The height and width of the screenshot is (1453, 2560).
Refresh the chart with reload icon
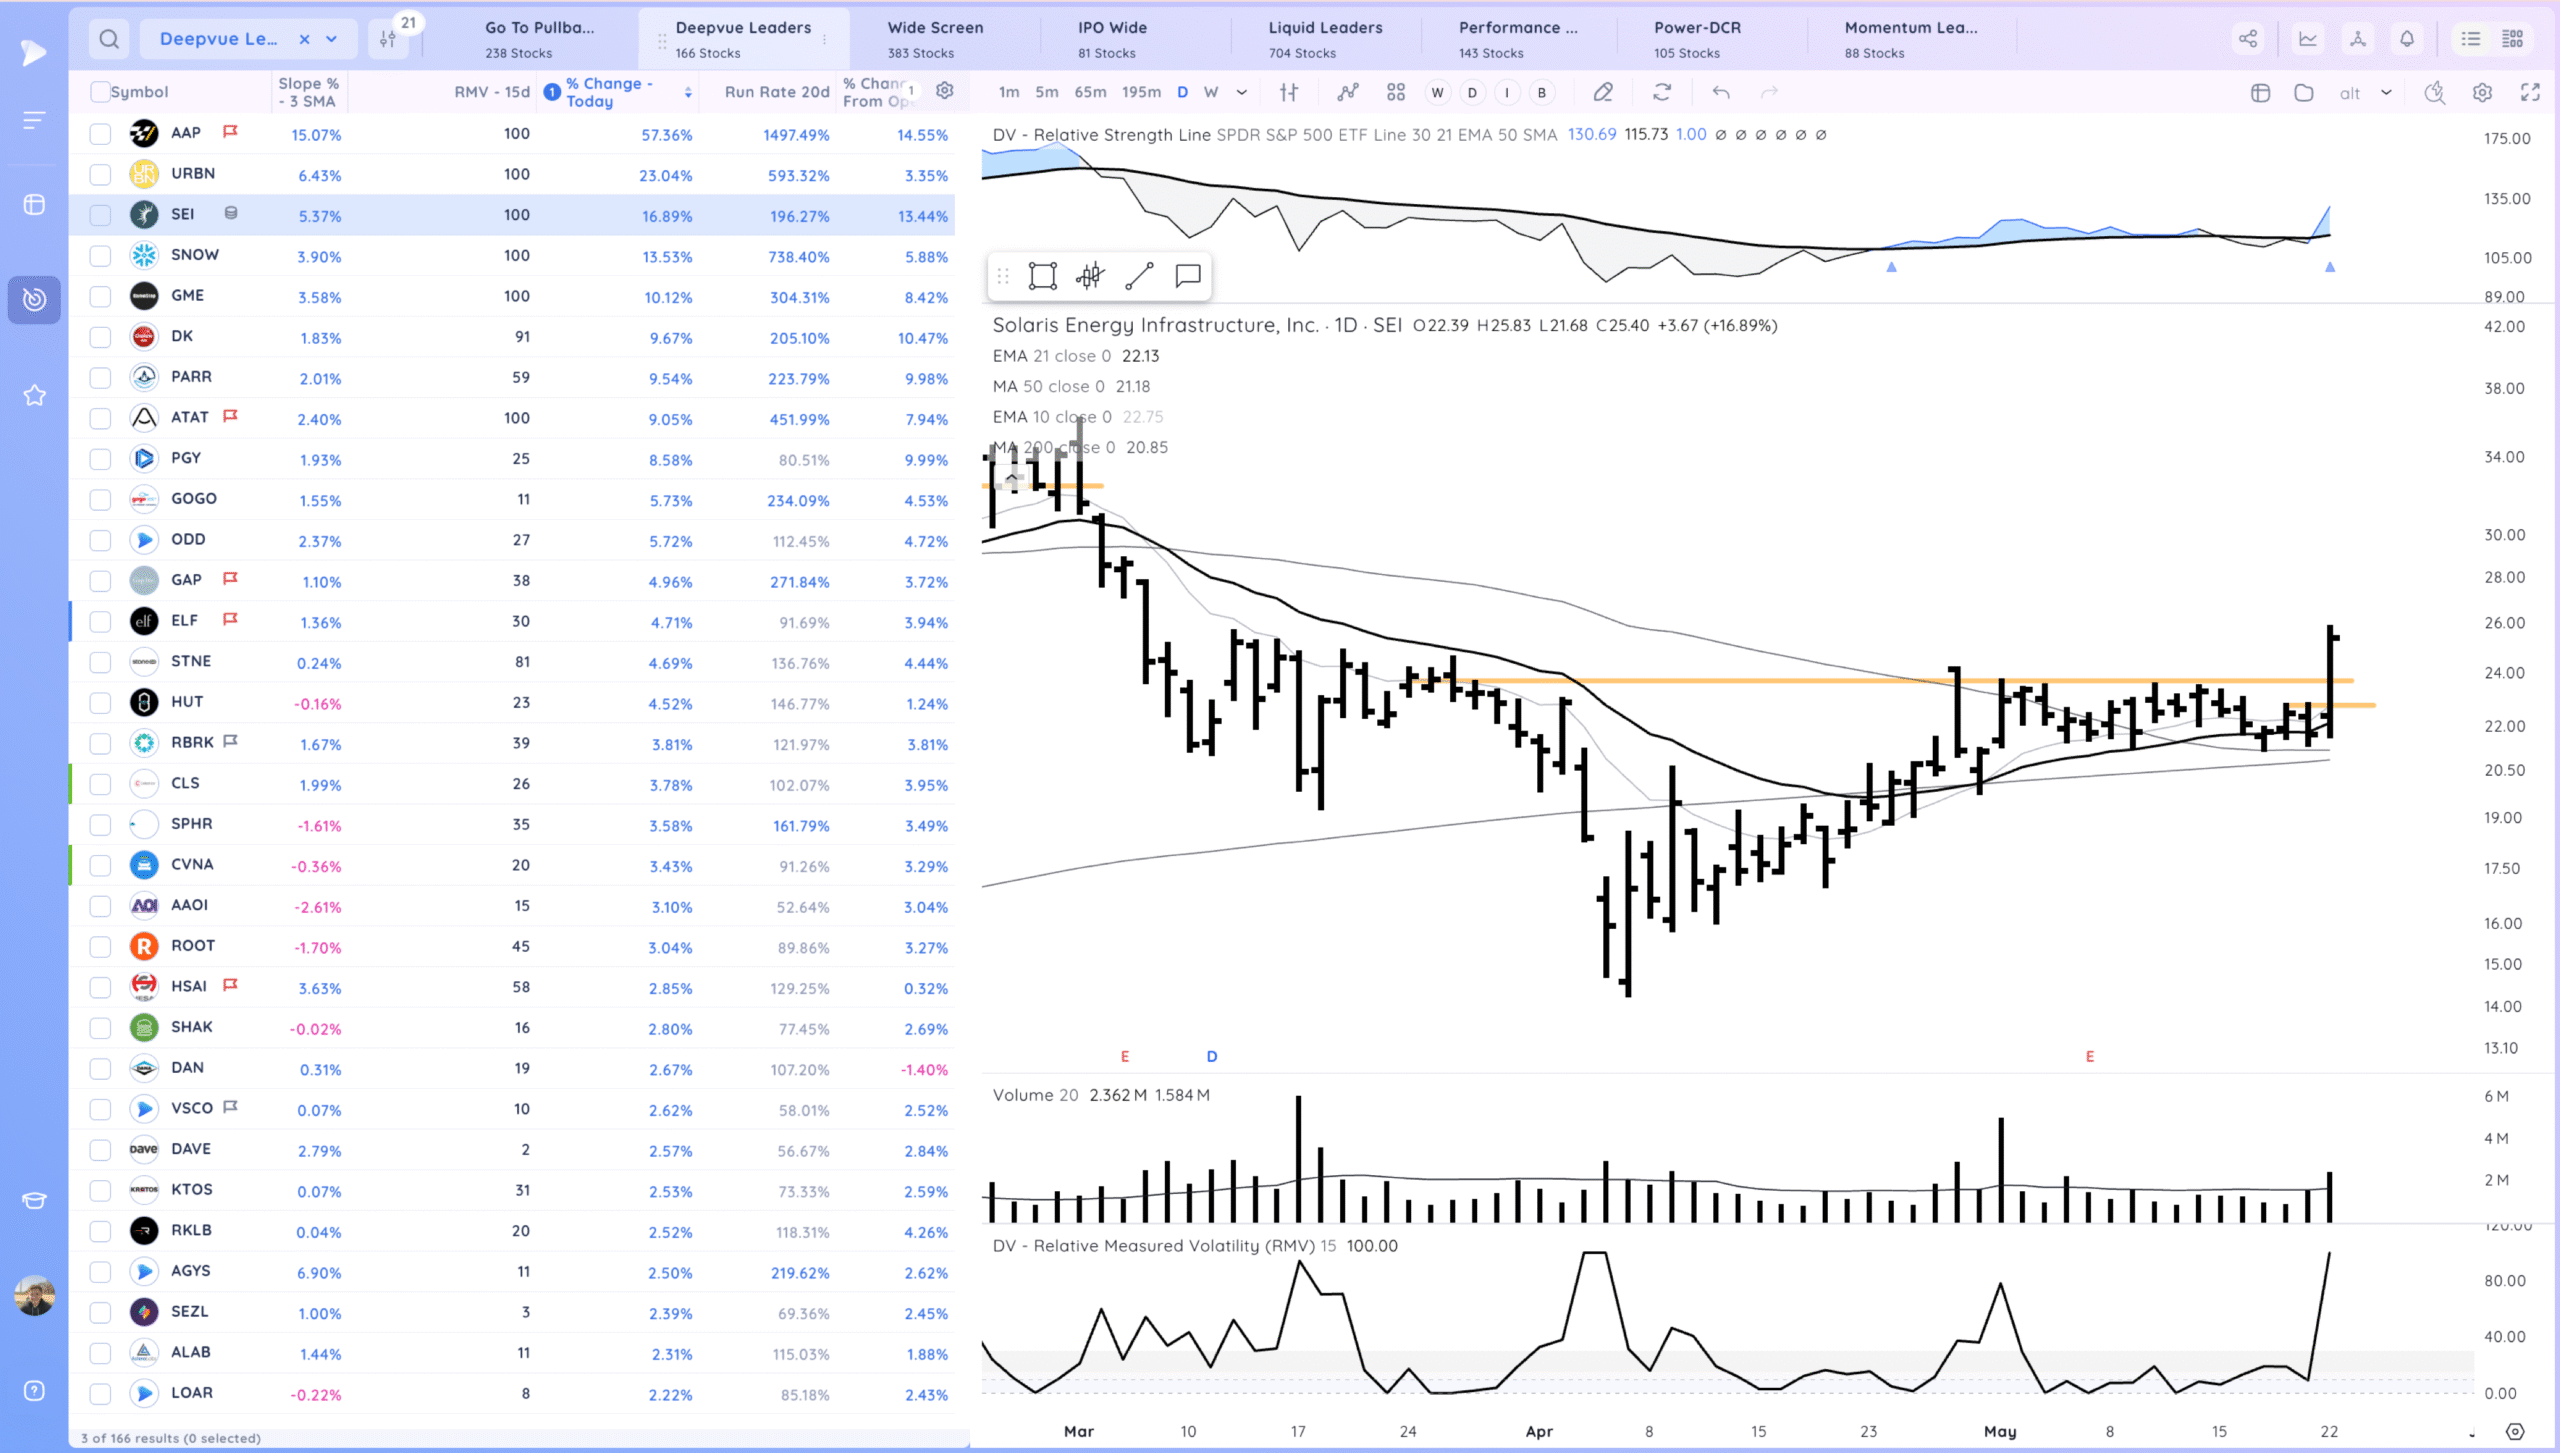pos(1662,92)
